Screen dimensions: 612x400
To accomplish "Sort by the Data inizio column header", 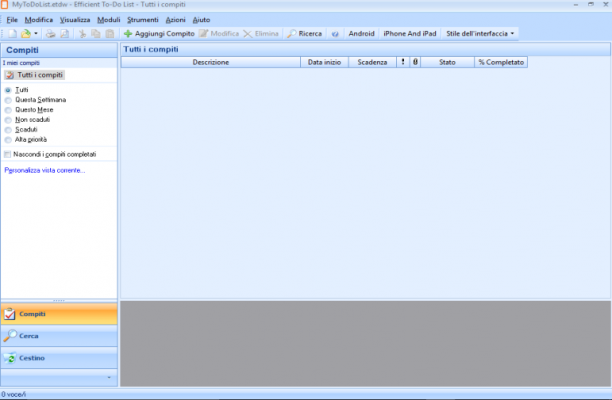I will 324,62.
